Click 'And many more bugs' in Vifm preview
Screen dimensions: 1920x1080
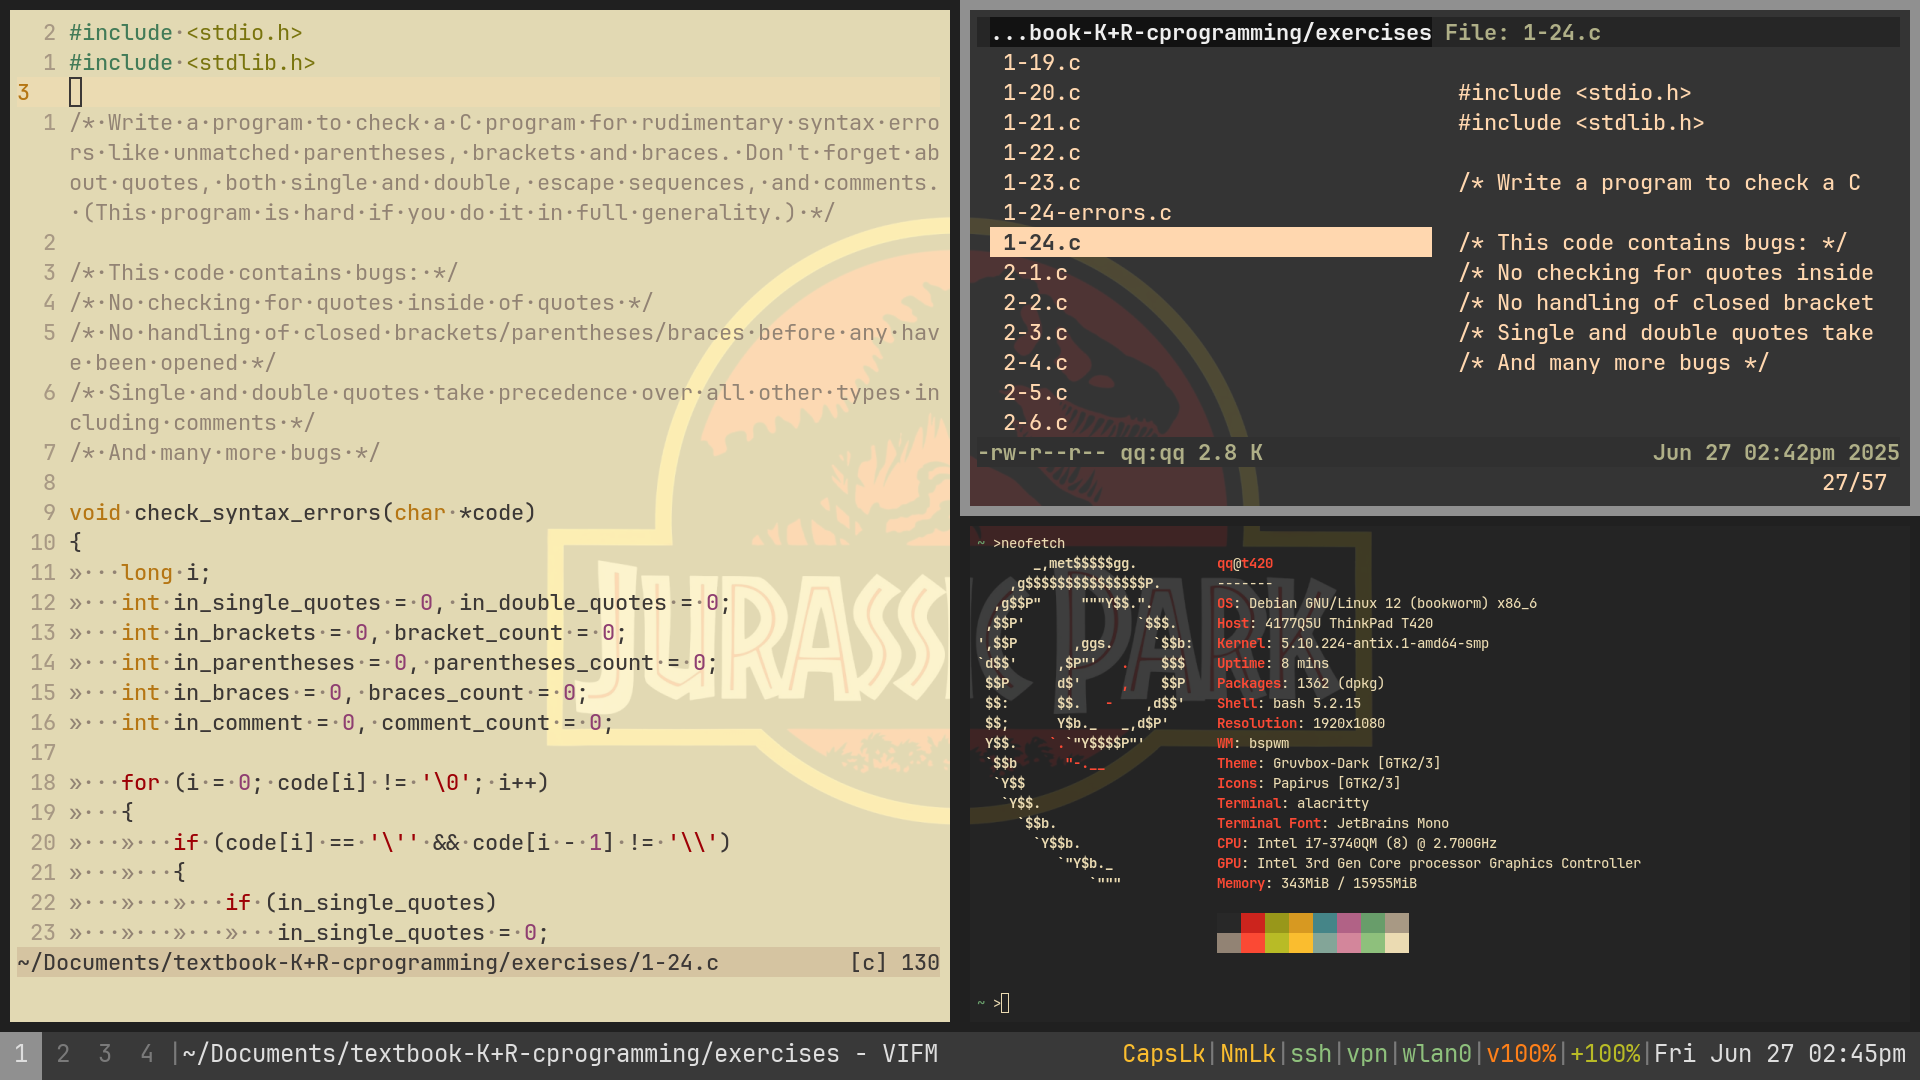[1613, 363]
